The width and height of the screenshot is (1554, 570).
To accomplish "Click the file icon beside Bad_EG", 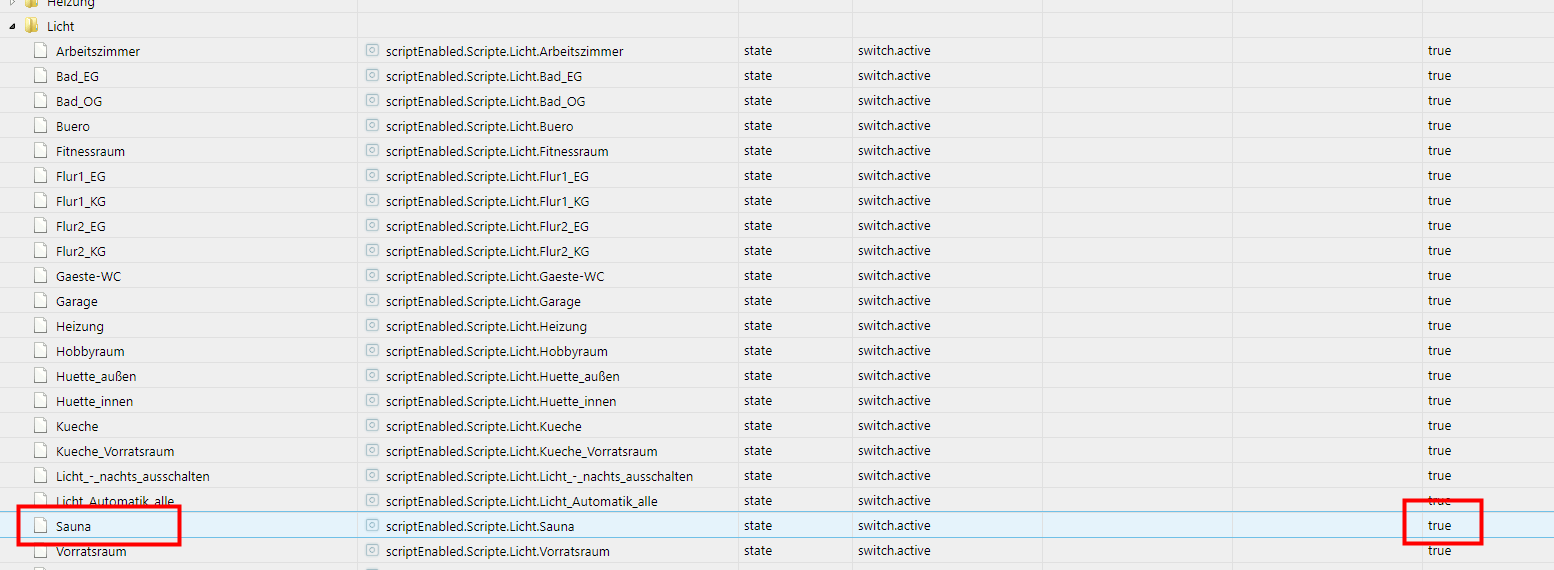I will pyautogui.click(x=40, y=75).
